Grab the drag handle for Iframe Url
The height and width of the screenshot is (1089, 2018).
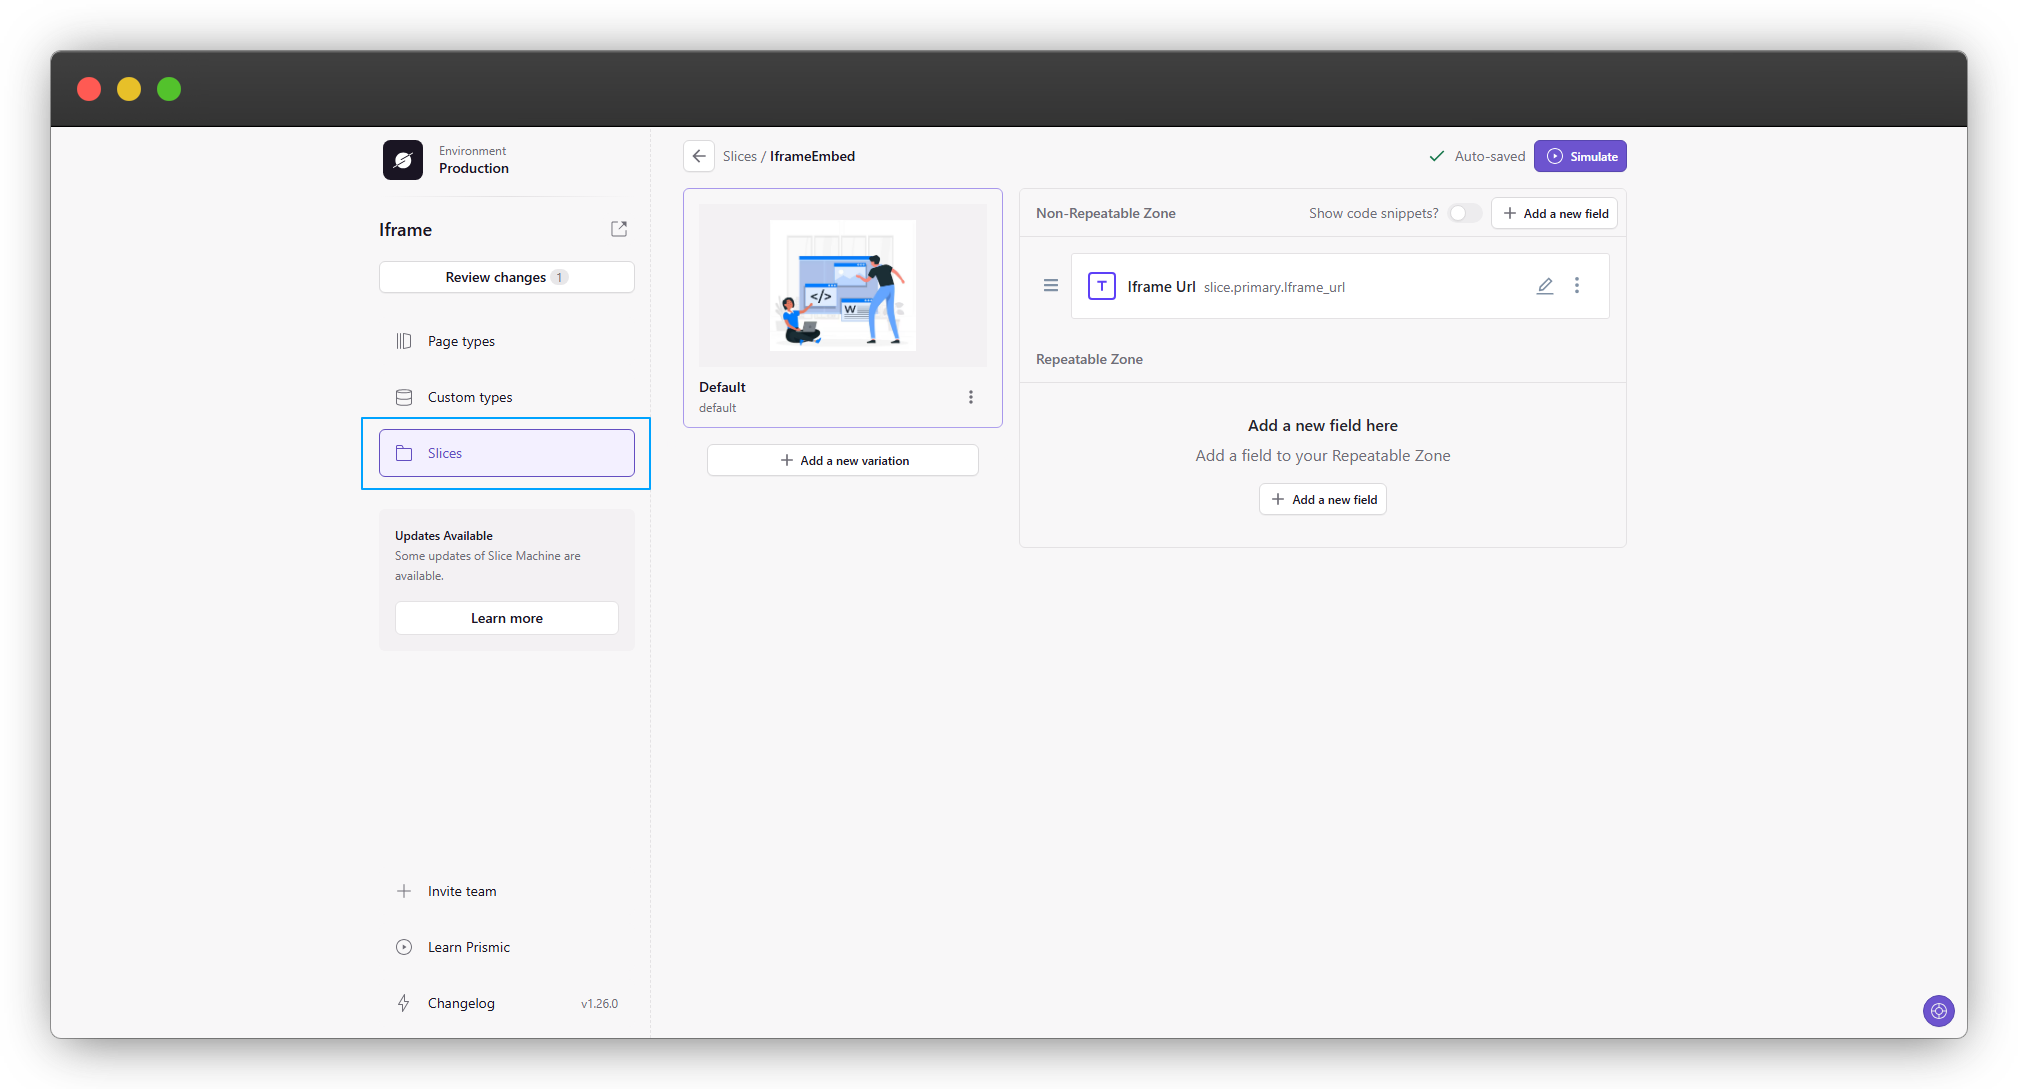coord(1051,286)
